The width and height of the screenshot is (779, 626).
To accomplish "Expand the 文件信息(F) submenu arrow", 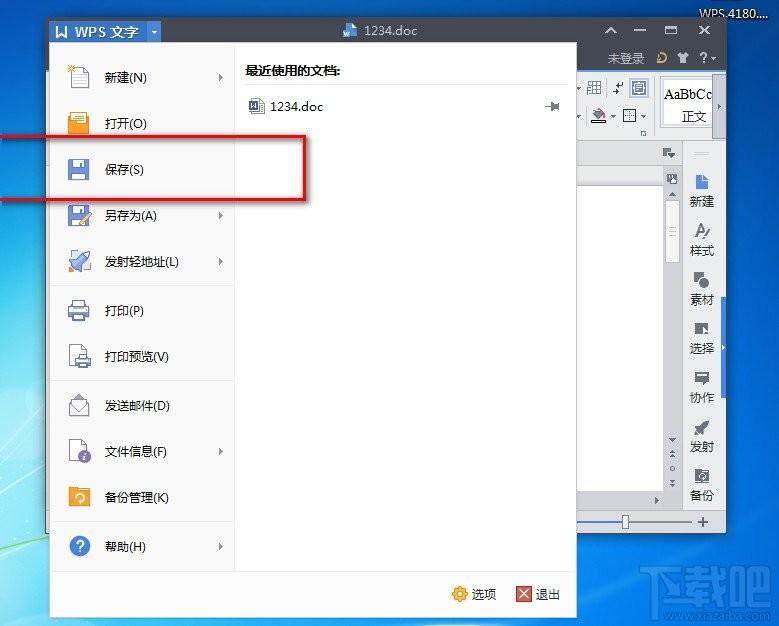I will point(221,451).
